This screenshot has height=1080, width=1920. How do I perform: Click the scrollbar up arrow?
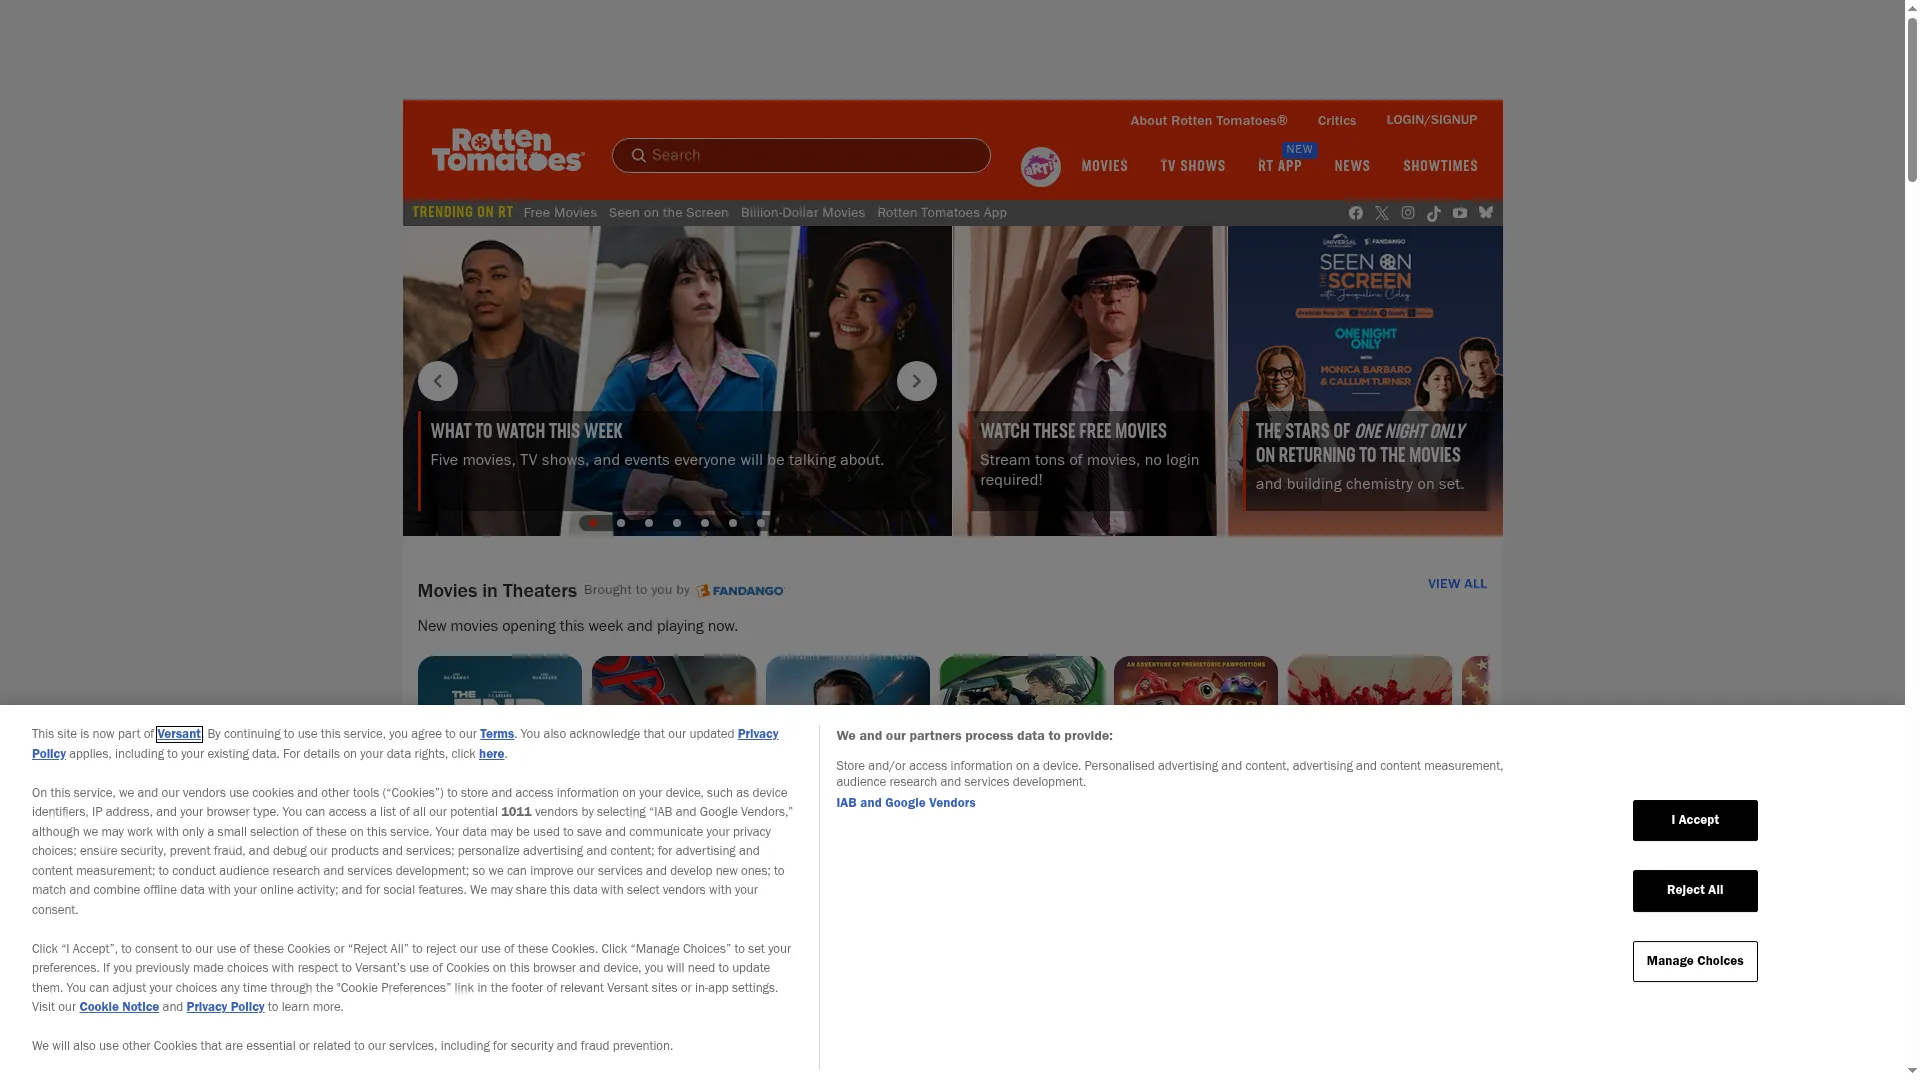click(x=1912, y=7)
